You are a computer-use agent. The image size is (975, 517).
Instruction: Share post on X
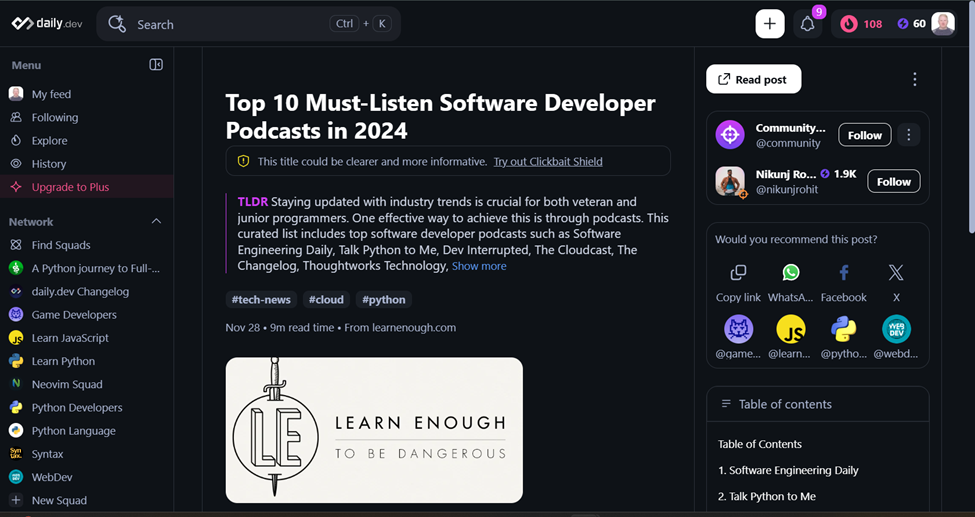click(896, 283)
